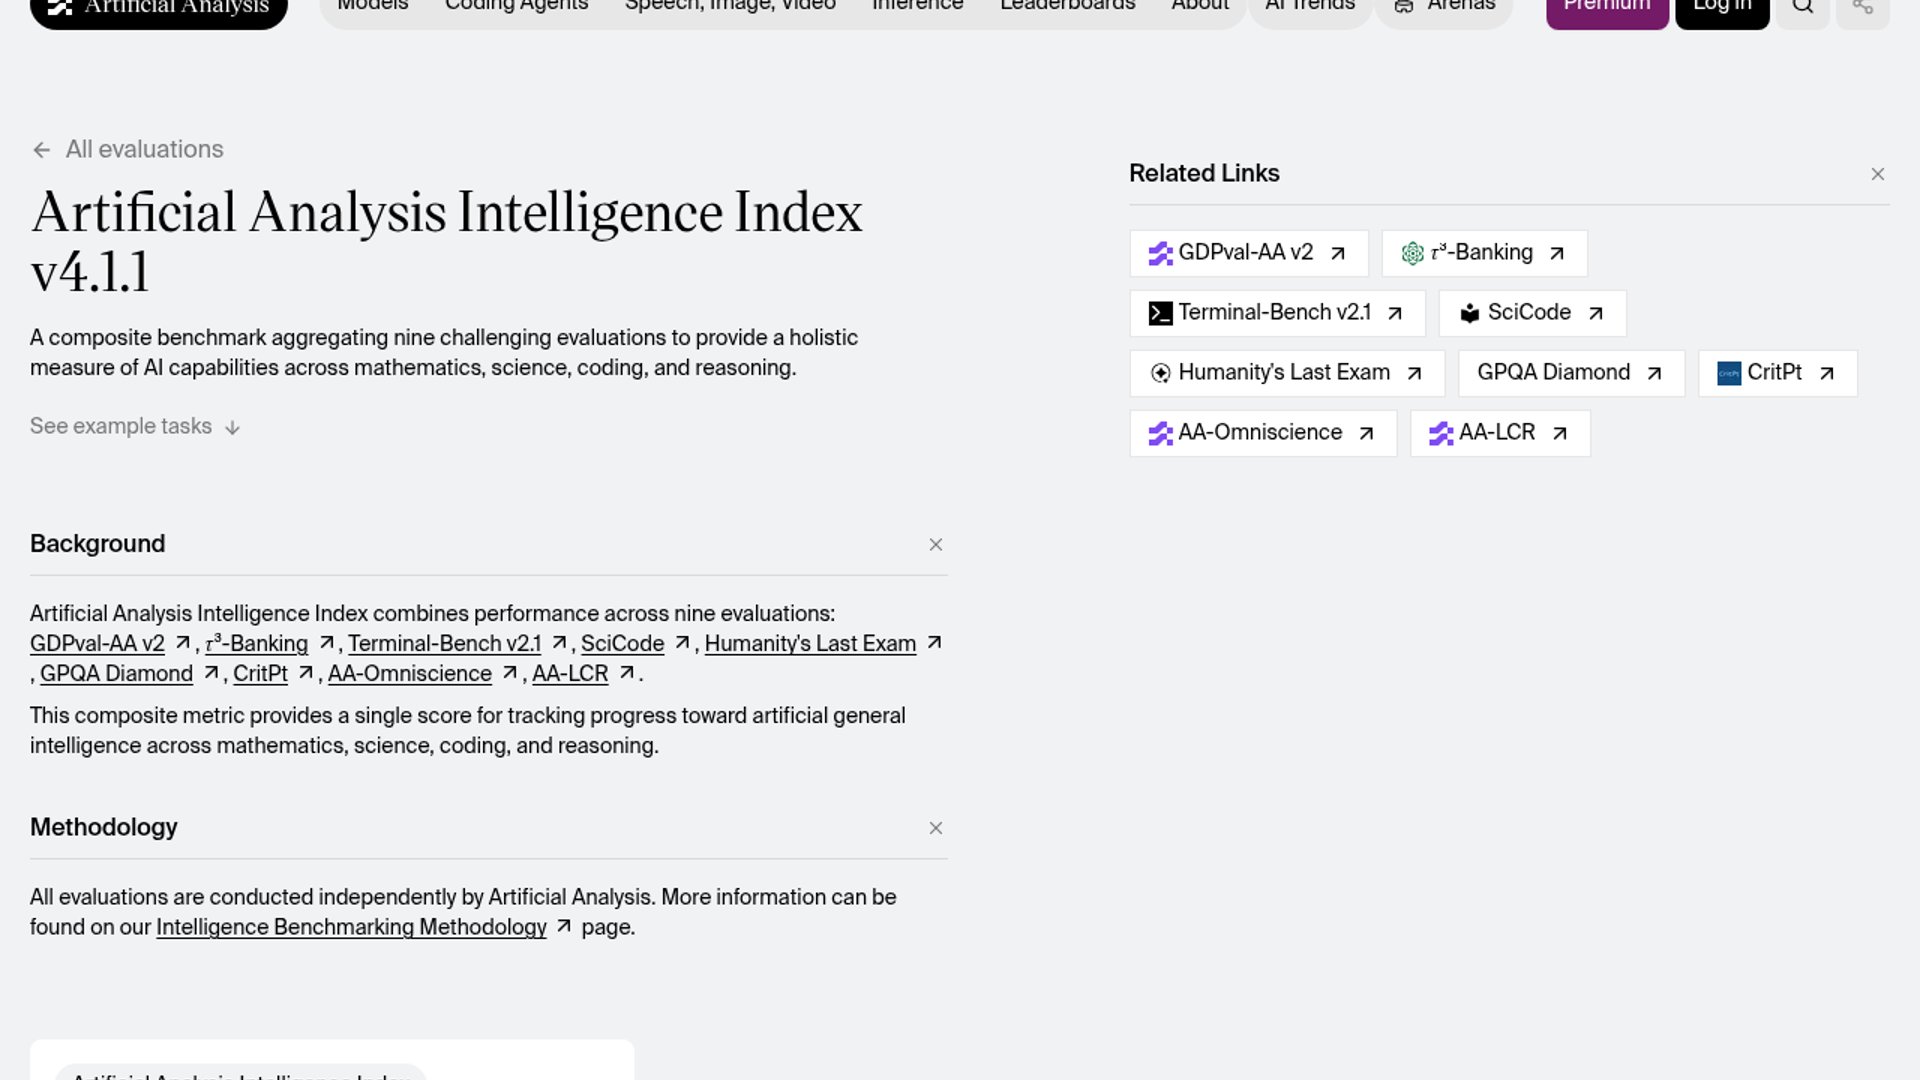Open AA-LCR related link chip
This screenshot has height=1080, width=1920.
(1500, 433)
